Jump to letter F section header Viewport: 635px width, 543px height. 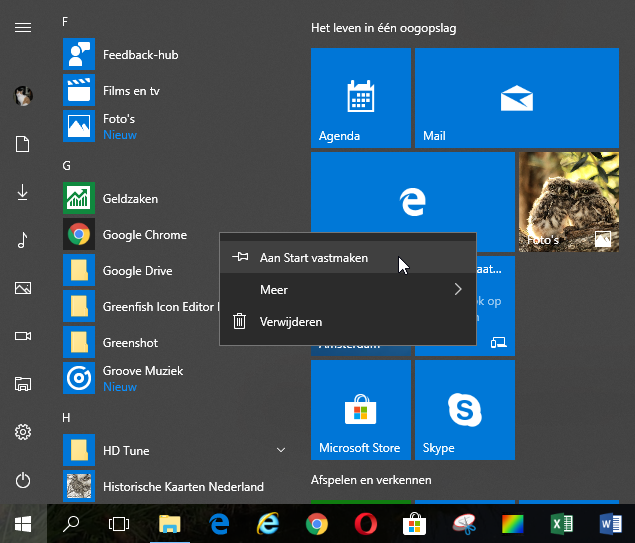tap(65, 21)
